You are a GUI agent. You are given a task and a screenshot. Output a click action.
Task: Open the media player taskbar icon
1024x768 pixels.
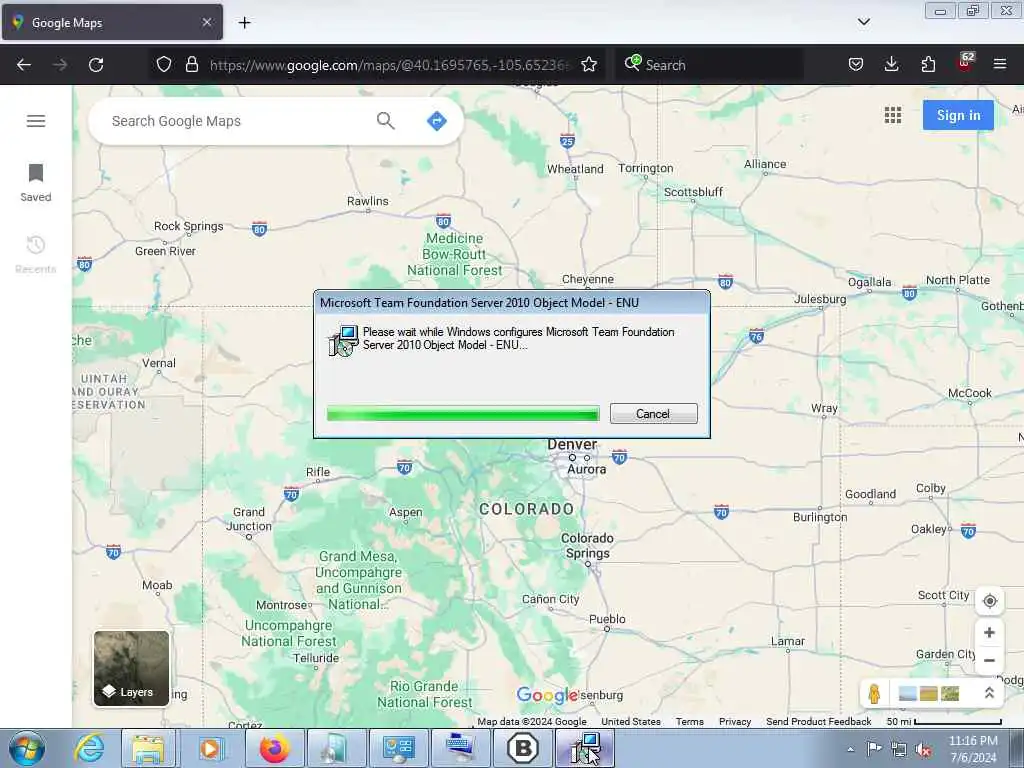210,749
